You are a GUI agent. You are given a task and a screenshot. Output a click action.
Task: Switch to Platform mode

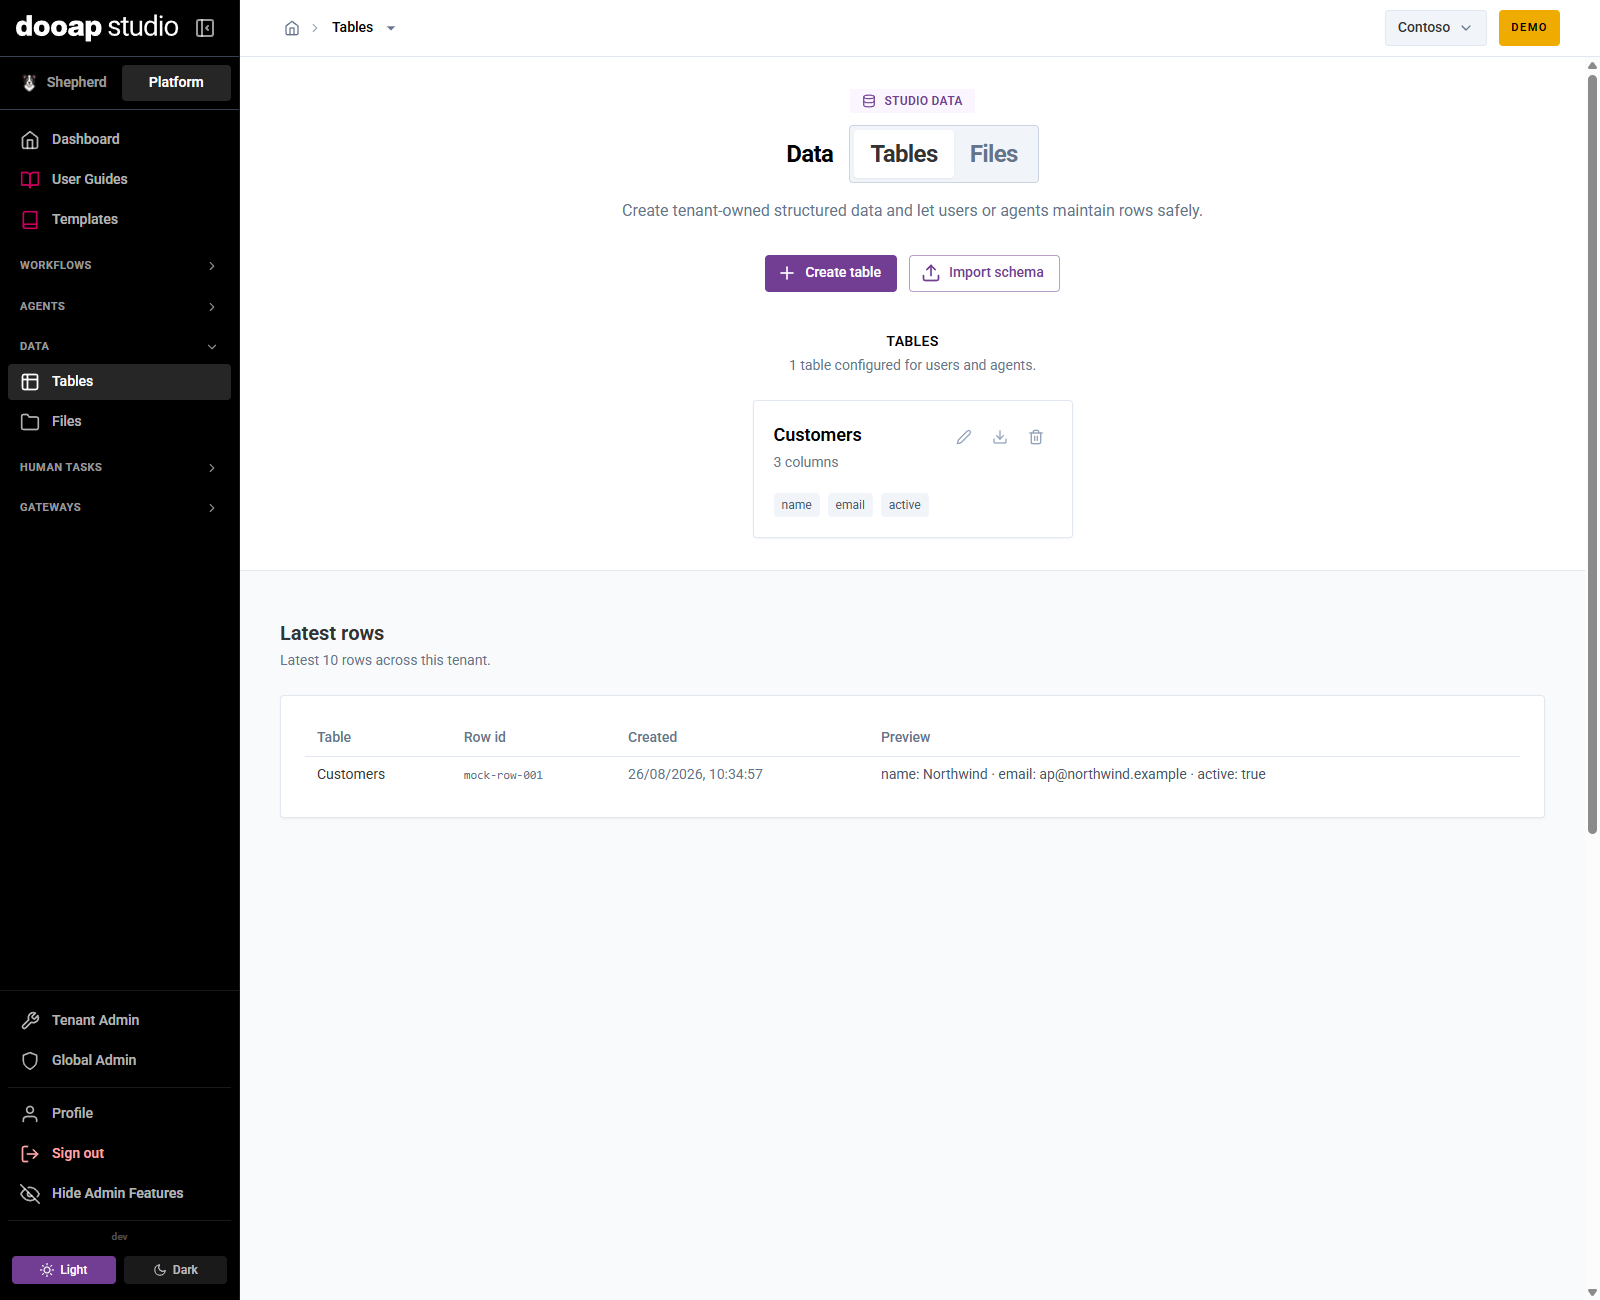(176, 83)
